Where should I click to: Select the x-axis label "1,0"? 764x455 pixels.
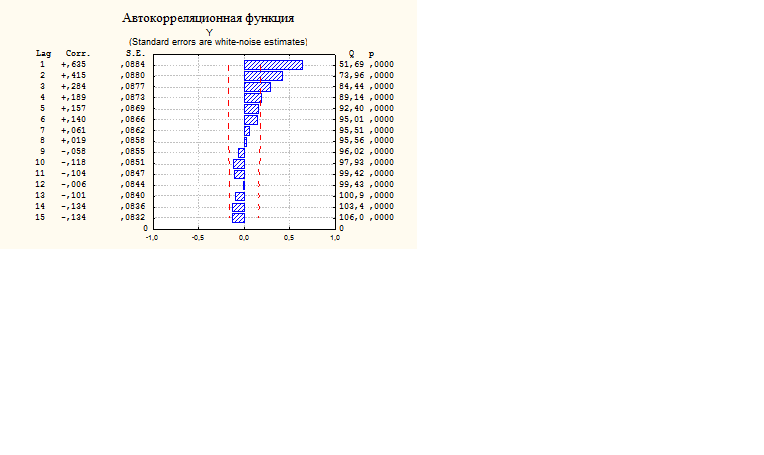click(335, 238)
